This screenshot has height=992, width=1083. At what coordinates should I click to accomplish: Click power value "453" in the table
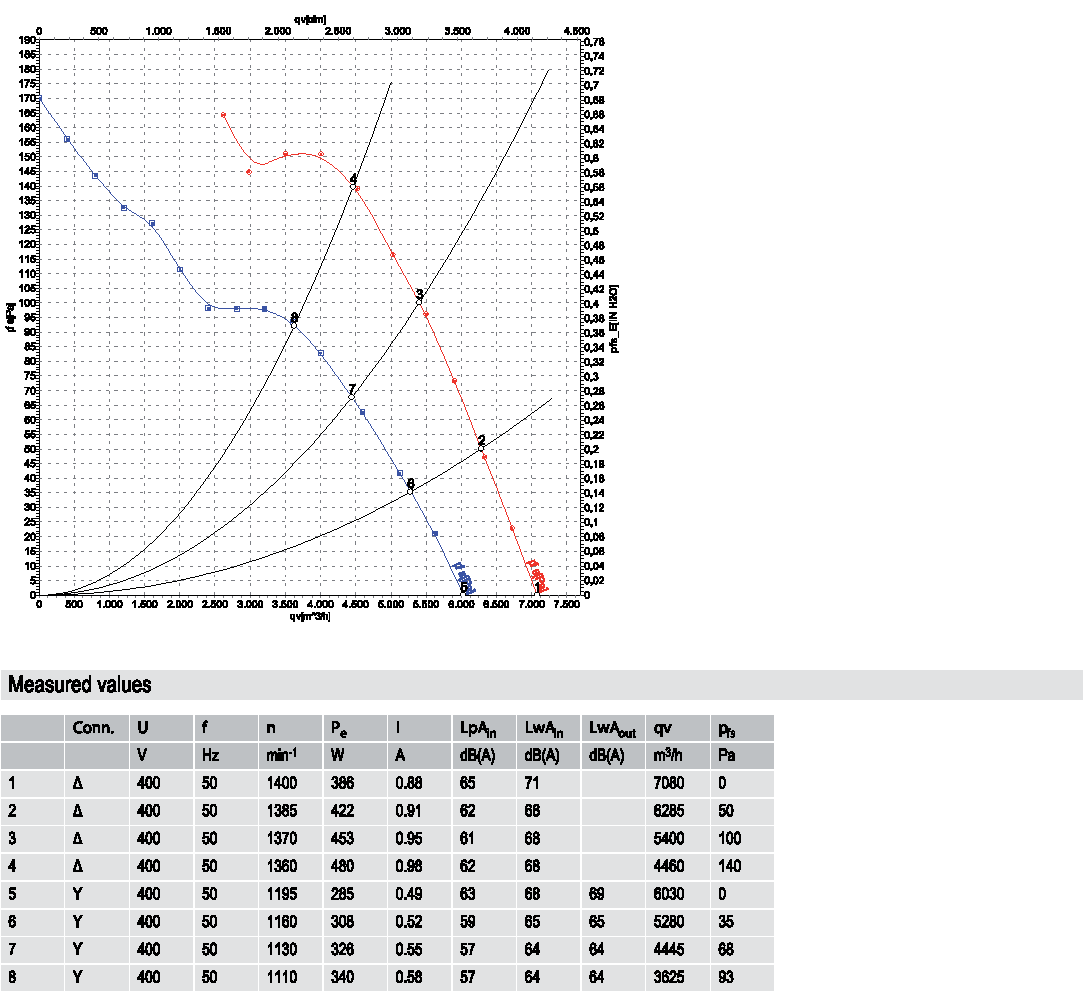click(342, 838)
